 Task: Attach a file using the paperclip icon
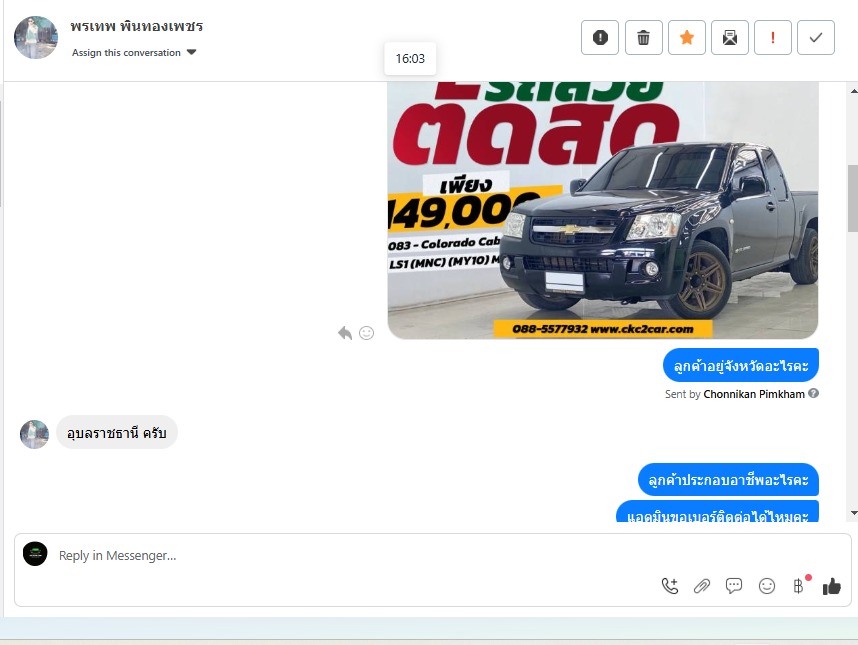click(702, 586)
